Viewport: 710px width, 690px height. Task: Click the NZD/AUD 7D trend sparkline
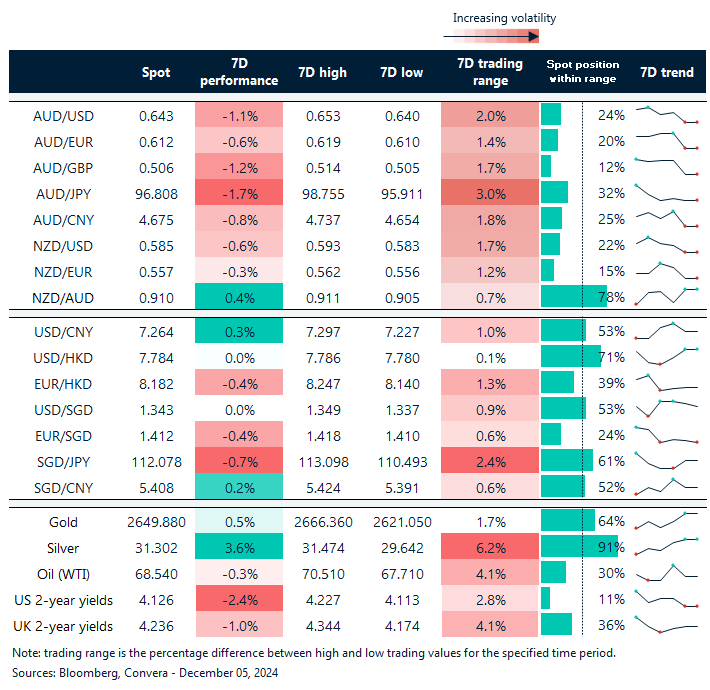point(667,297)
